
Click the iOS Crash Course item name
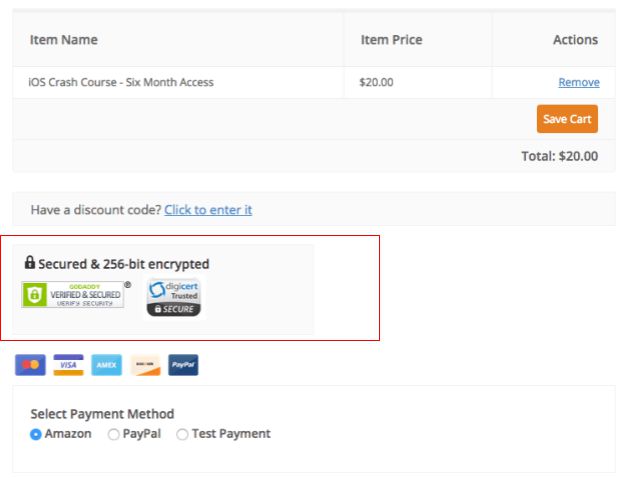pyautogui.click(x=121, y=82)
